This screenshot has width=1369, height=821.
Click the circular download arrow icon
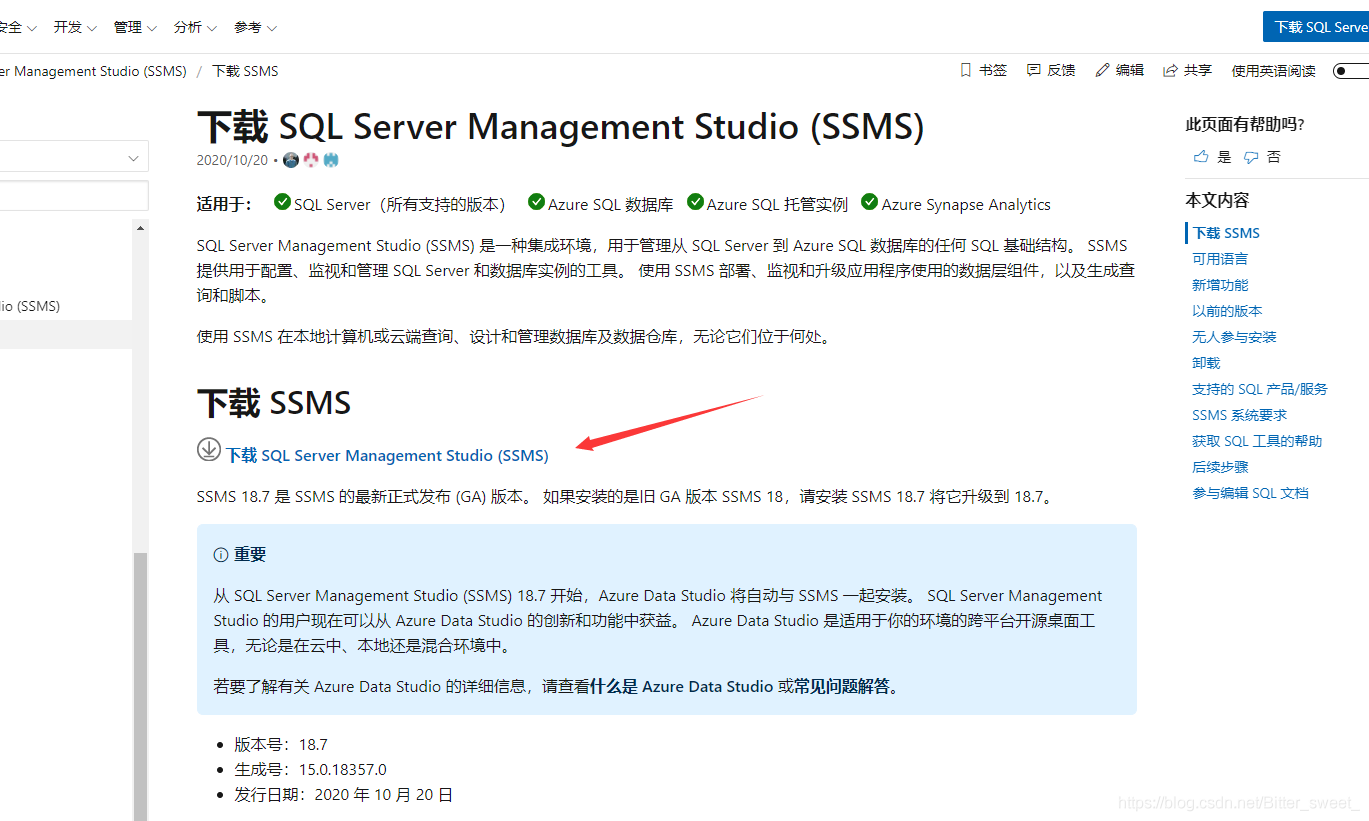[x=208, y=450]
